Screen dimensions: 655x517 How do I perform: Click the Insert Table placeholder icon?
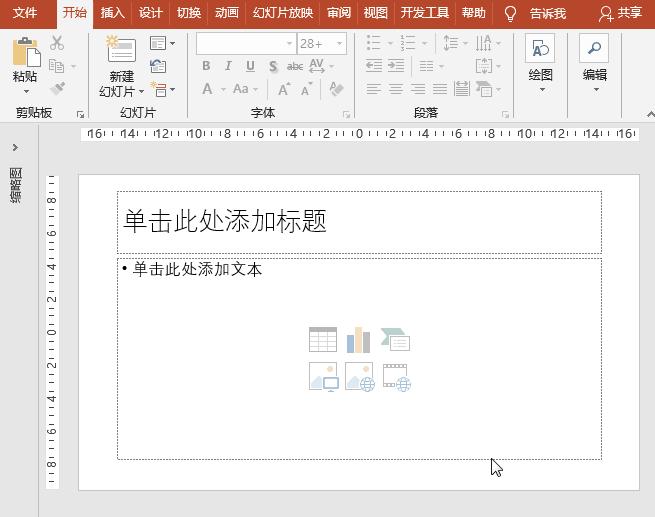(x=323, y=340)
